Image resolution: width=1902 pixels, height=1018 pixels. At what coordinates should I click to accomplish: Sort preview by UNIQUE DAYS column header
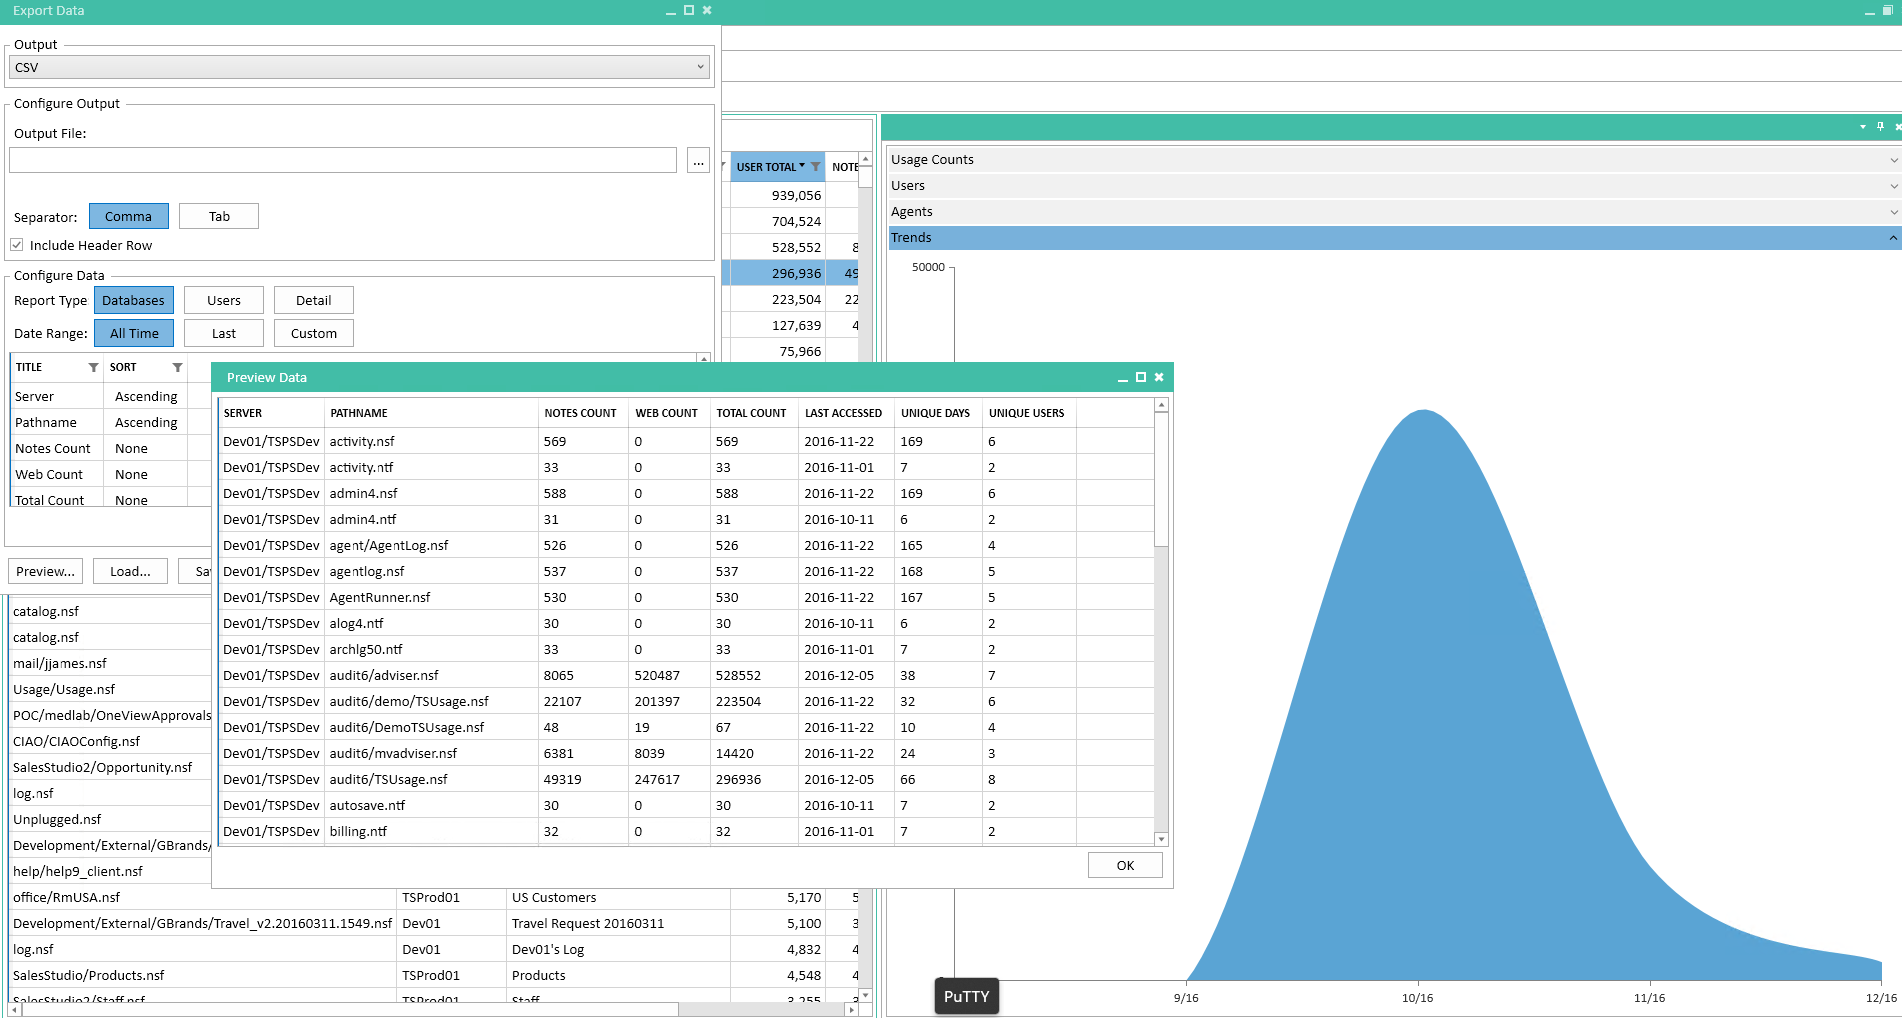pos(935,413)
